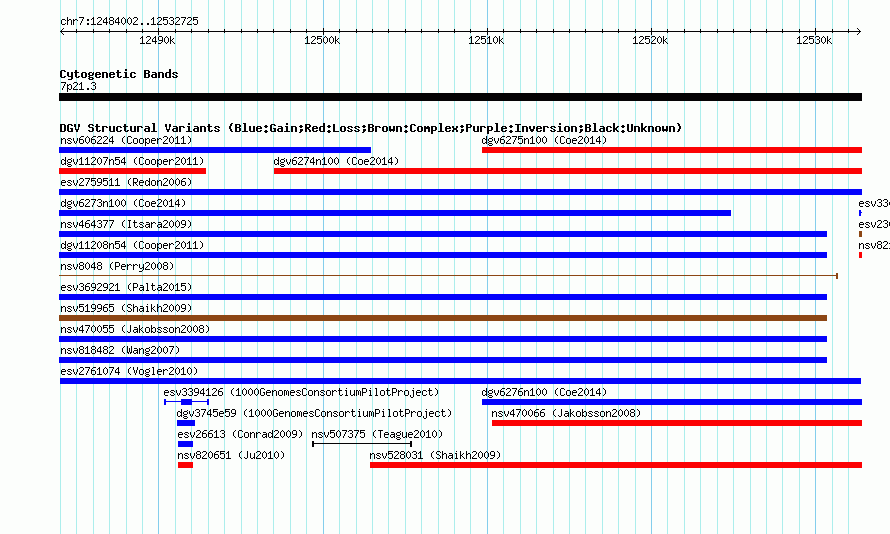Click the blue bar under dgv6276n100

coord(672,402)
